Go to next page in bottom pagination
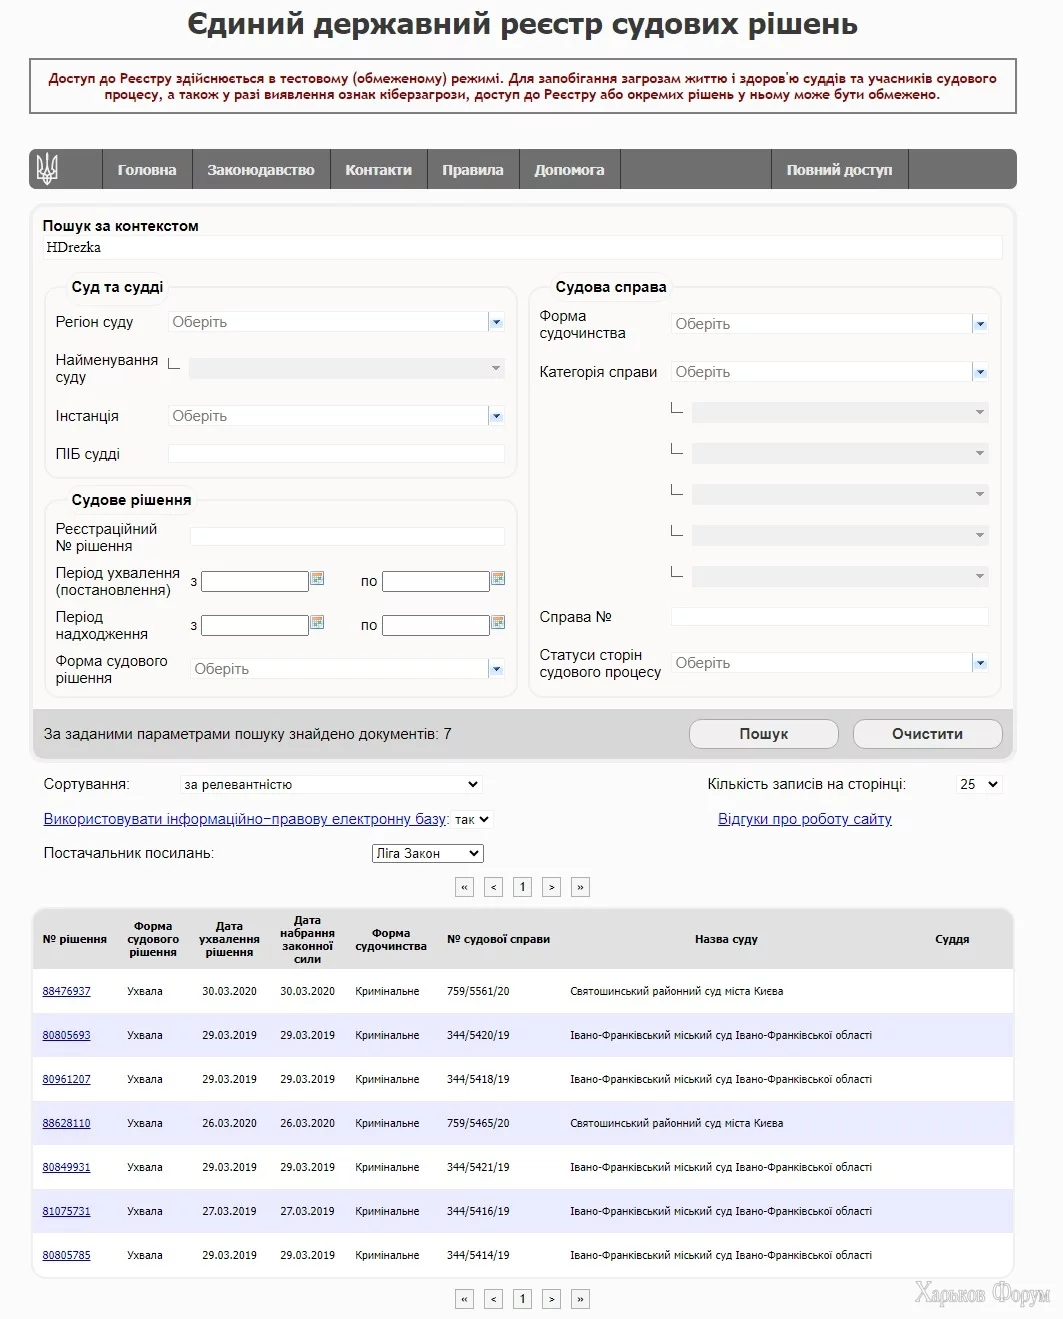This screenshot has width=1063, height=1319. coord(551,1299)
